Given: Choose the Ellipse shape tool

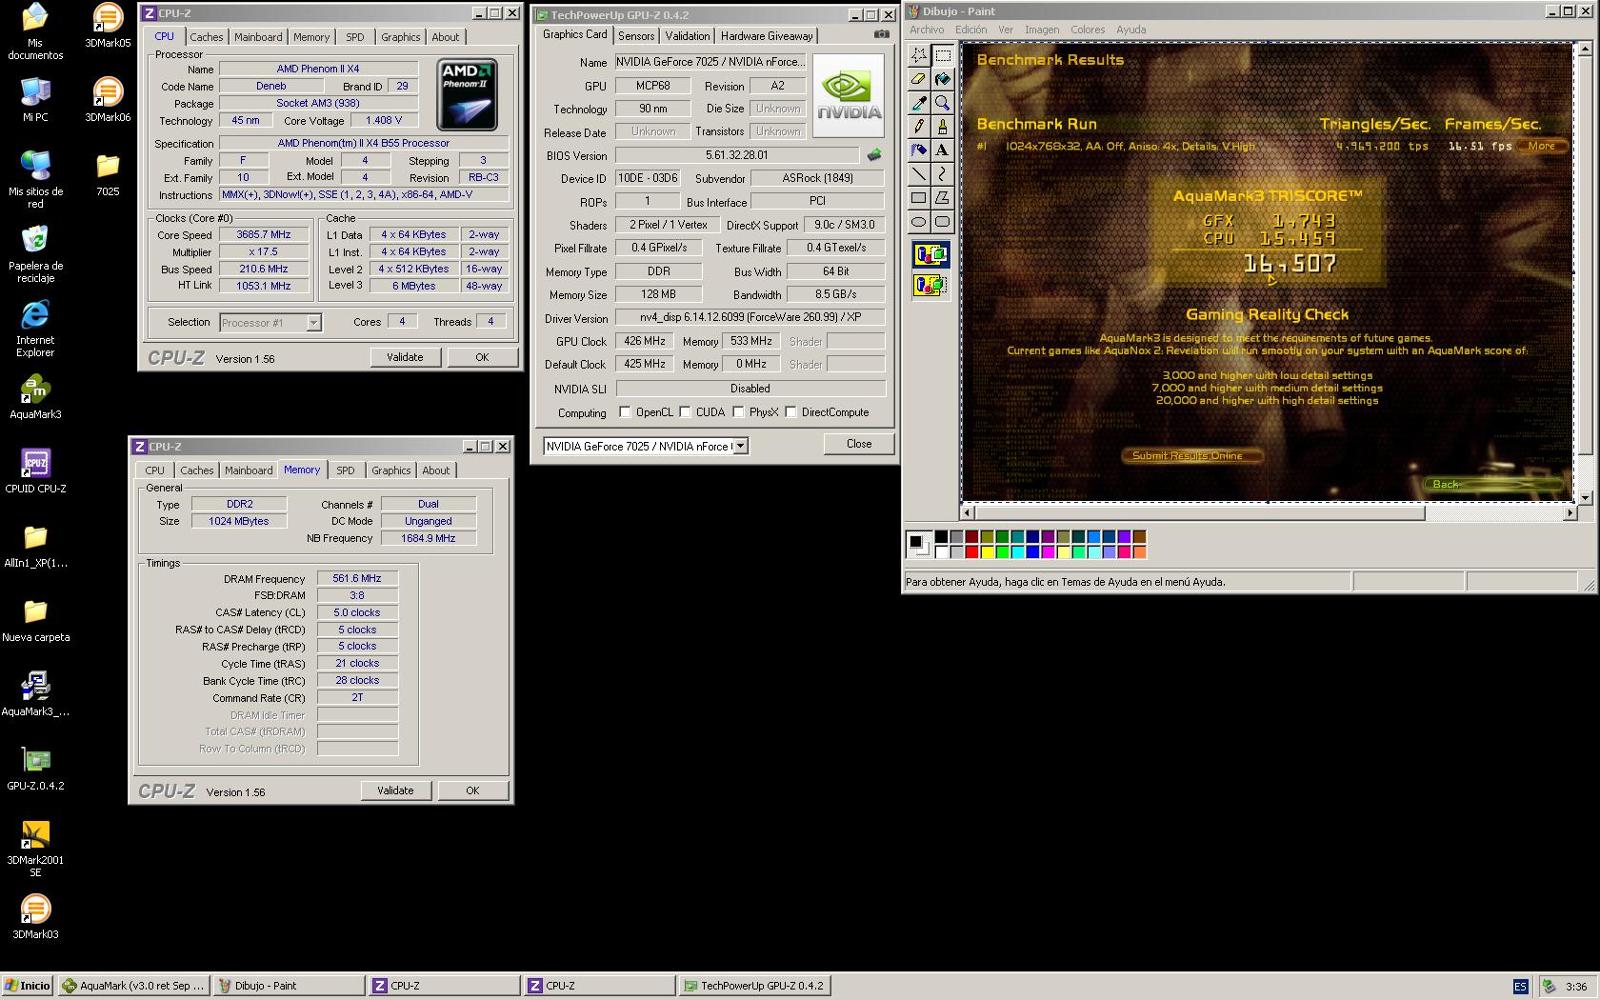Looking at the screenshot, I should (918, 222).
